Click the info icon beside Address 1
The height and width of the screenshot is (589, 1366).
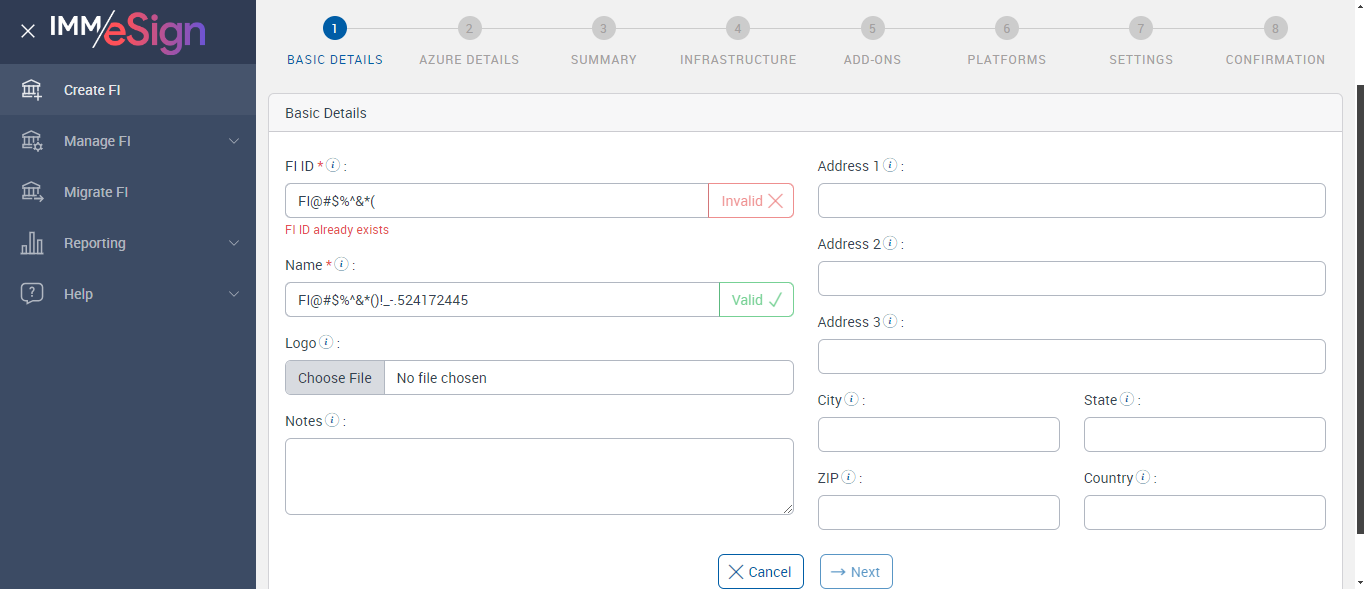pos(890,166)
